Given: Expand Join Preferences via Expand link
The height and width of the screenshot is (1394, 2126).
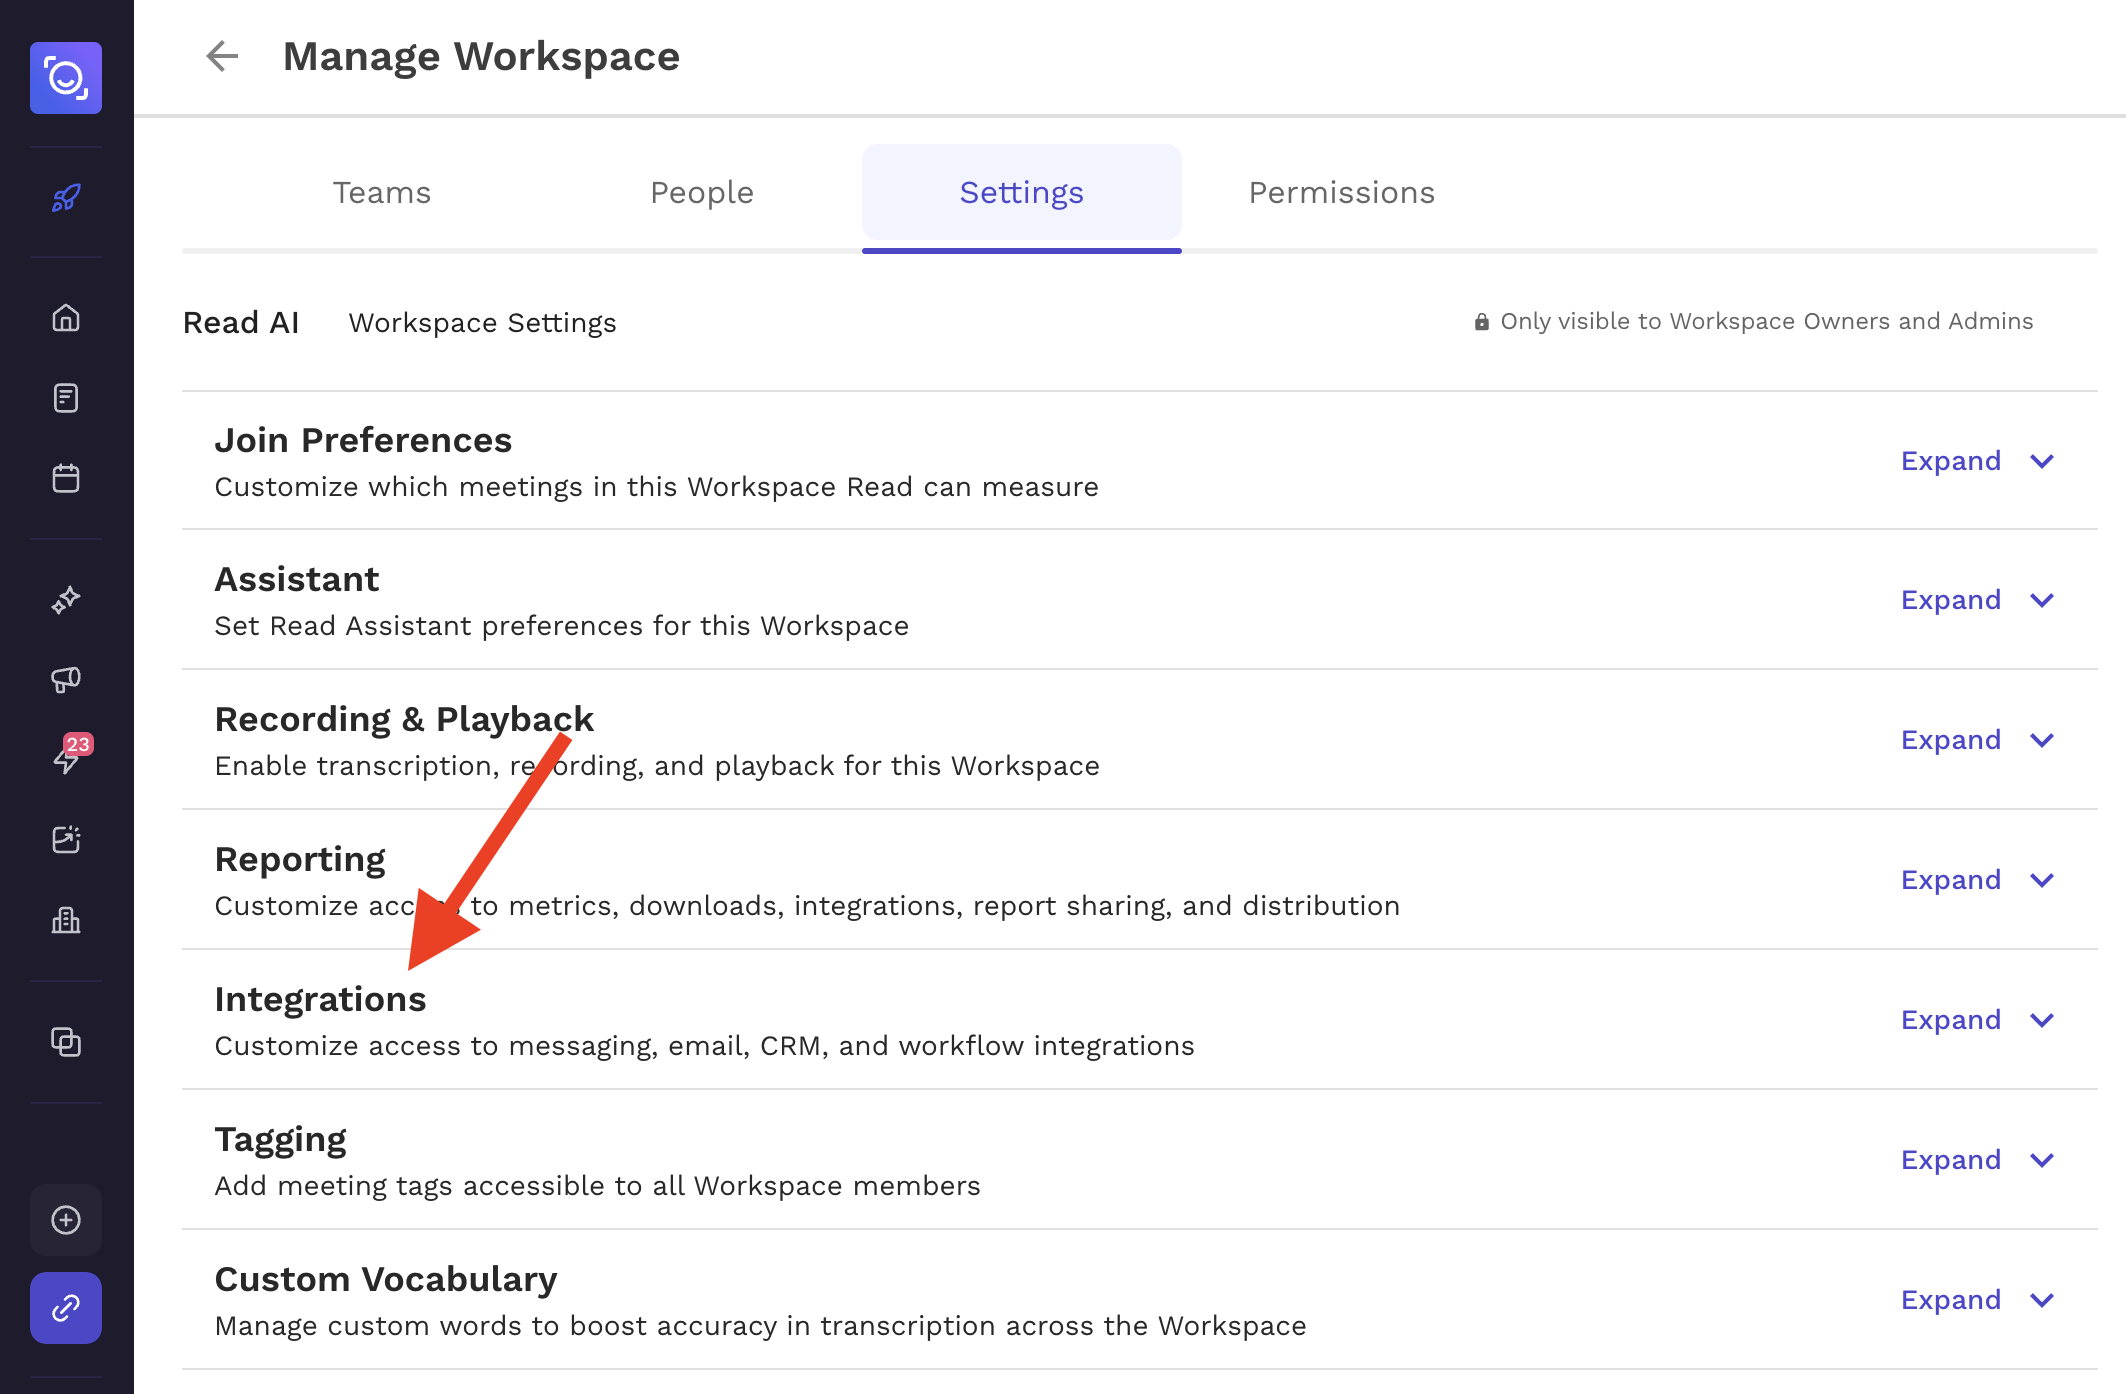Looking at the screenshot, I should pyautogui.click(x=1951, y=461).
